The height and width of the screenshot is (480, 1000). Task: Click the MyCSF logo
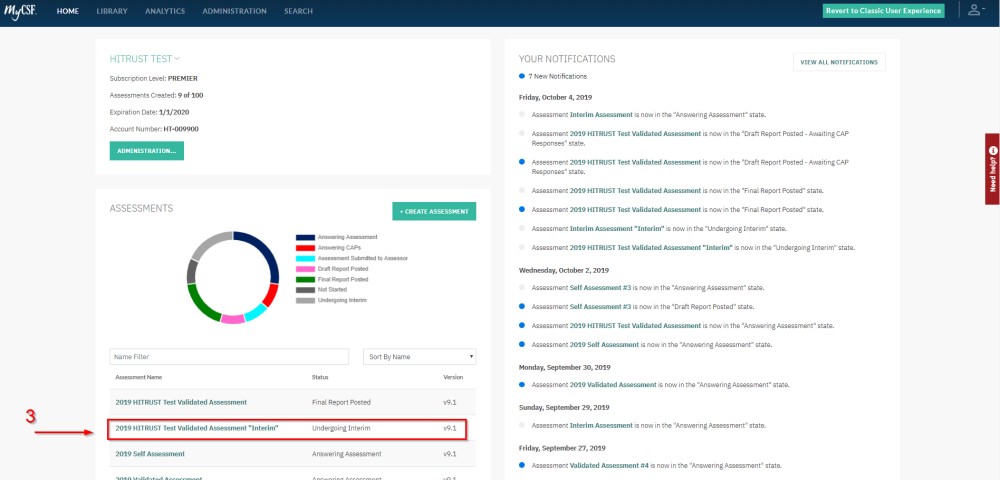(21, 11)
